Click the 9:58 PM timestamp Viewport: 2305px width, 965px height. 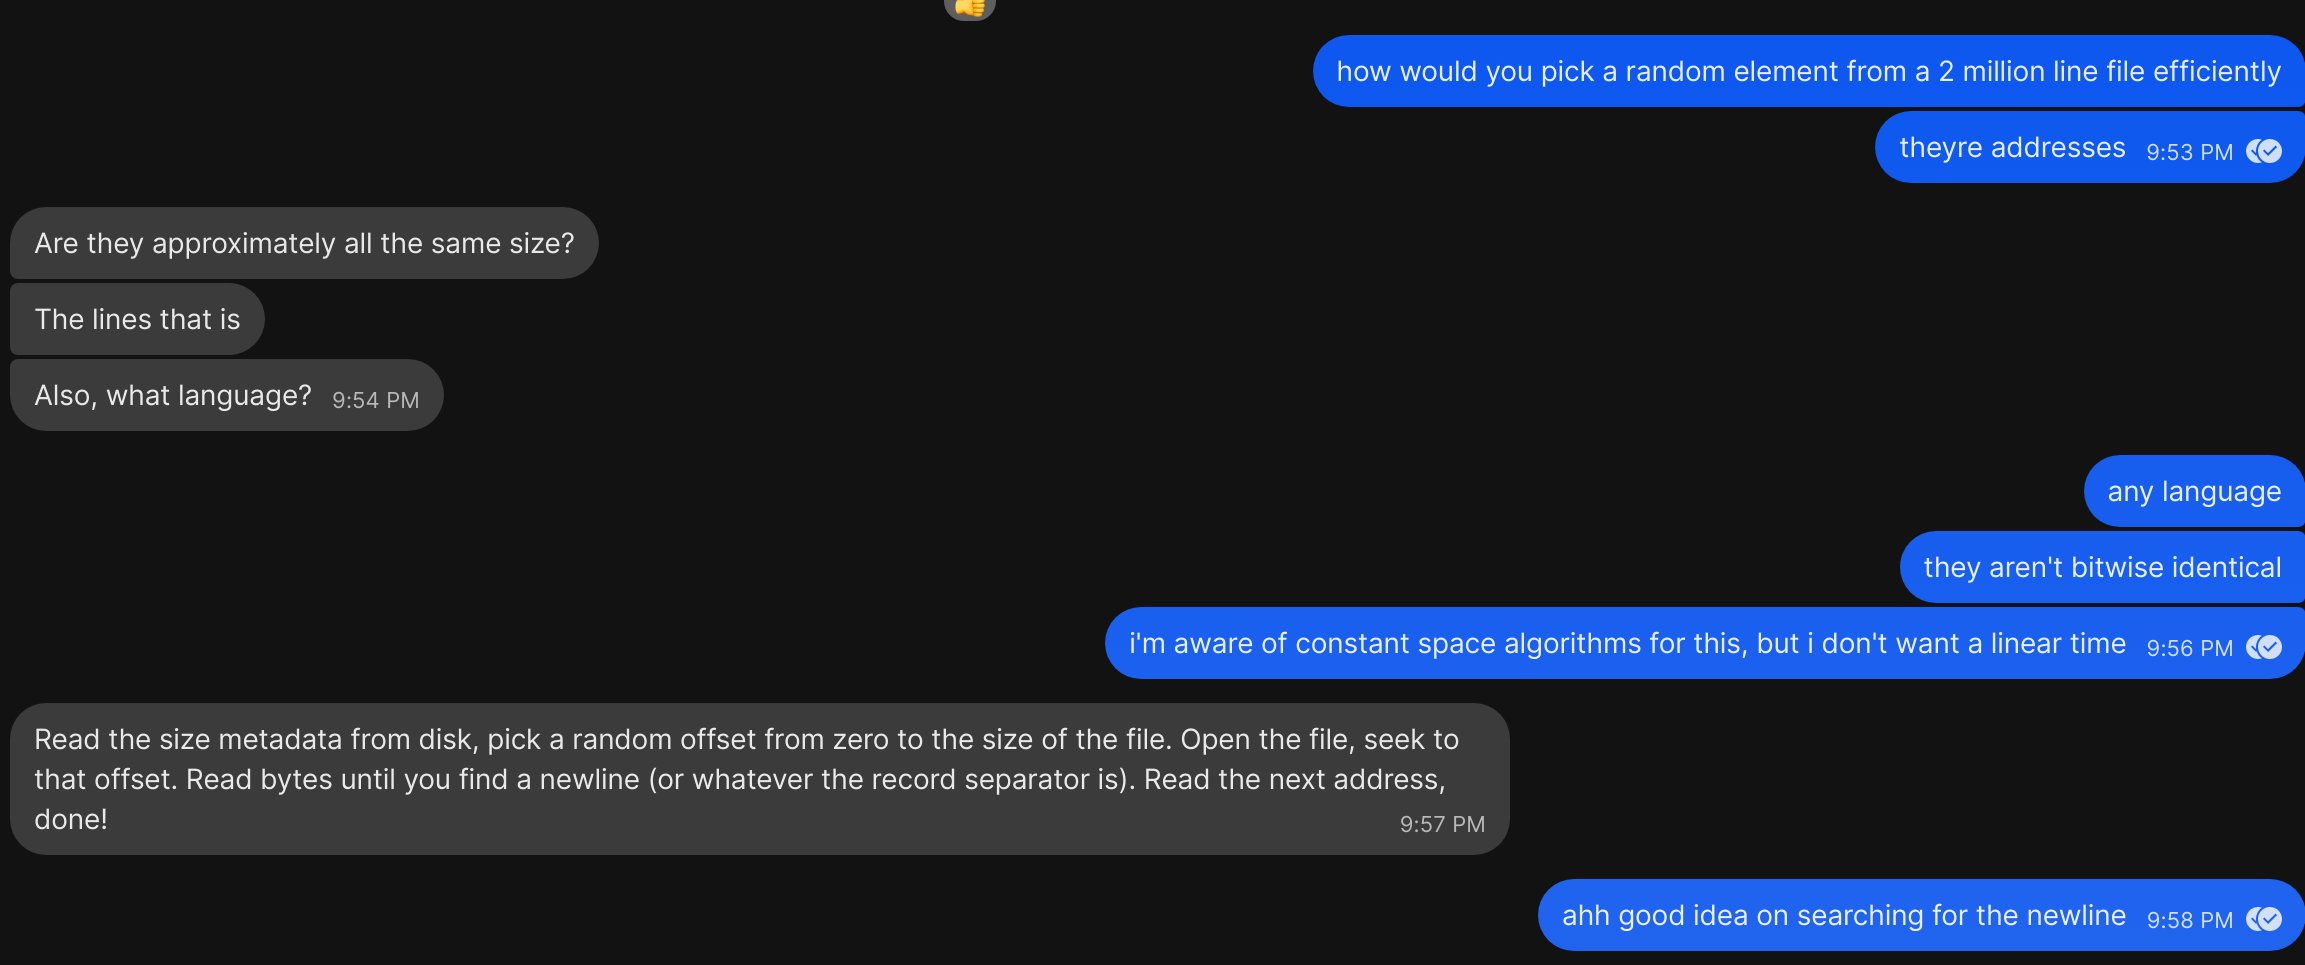(2189, 920)
